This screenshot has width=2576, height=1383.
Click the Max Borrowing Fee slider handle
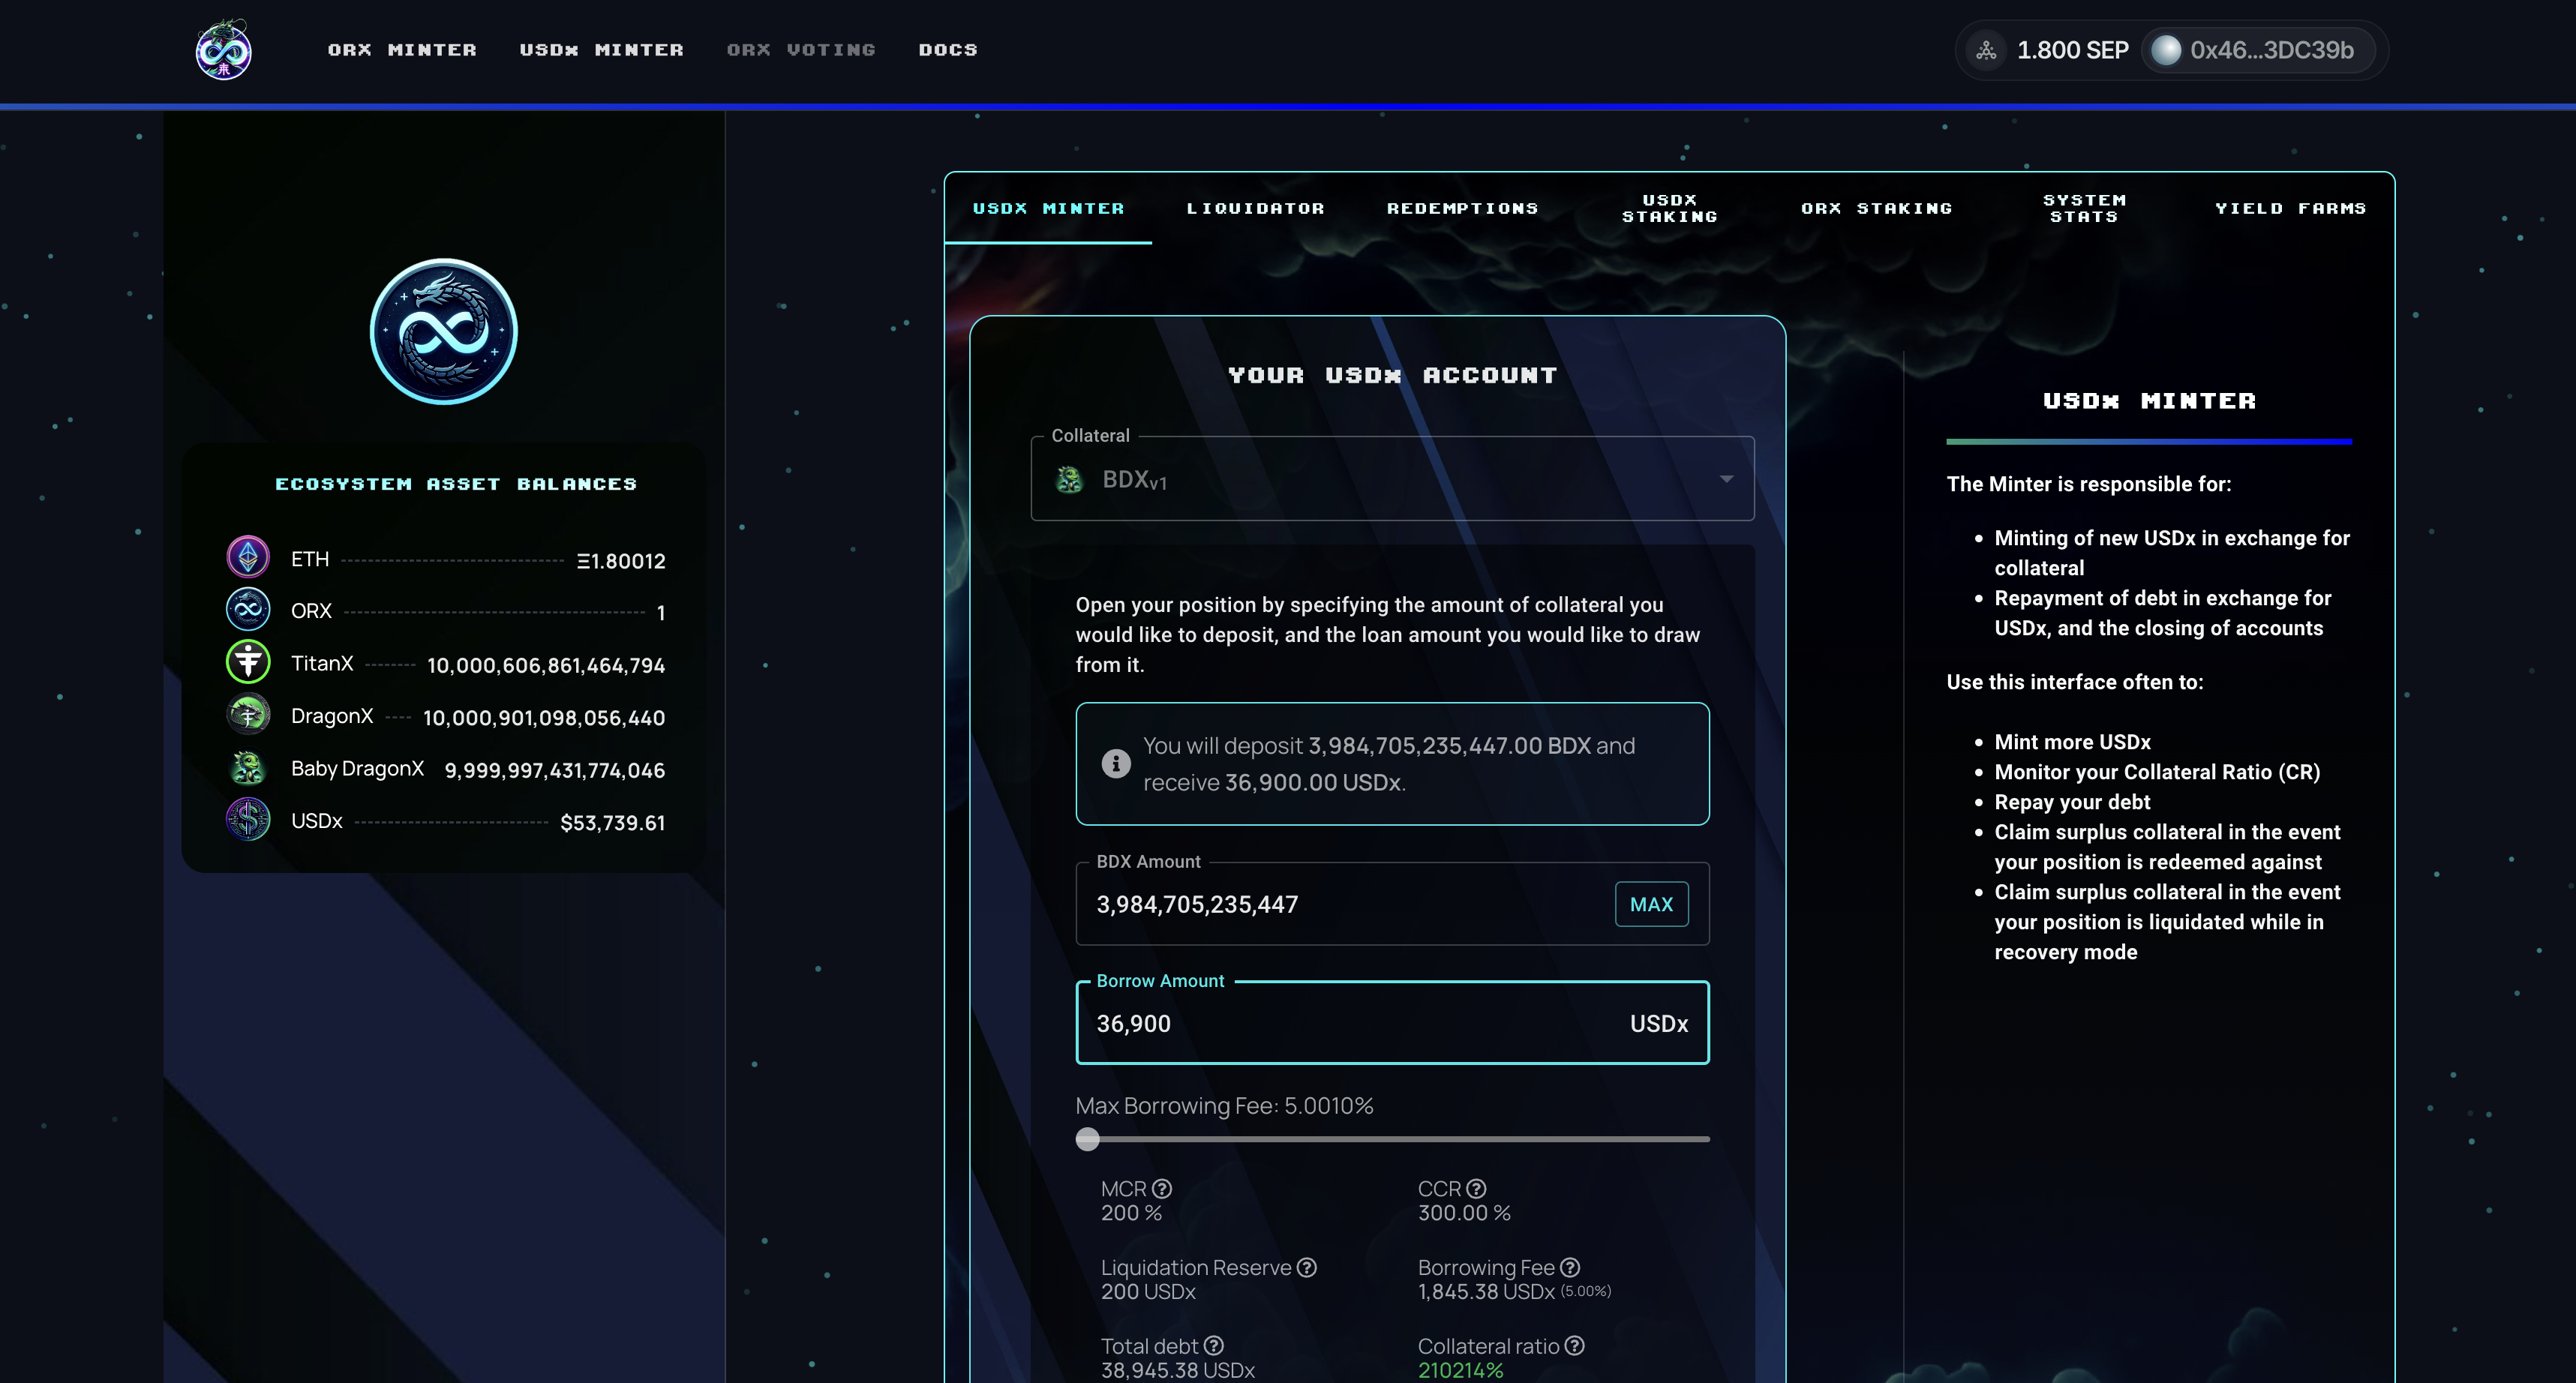(1087, 1139)
